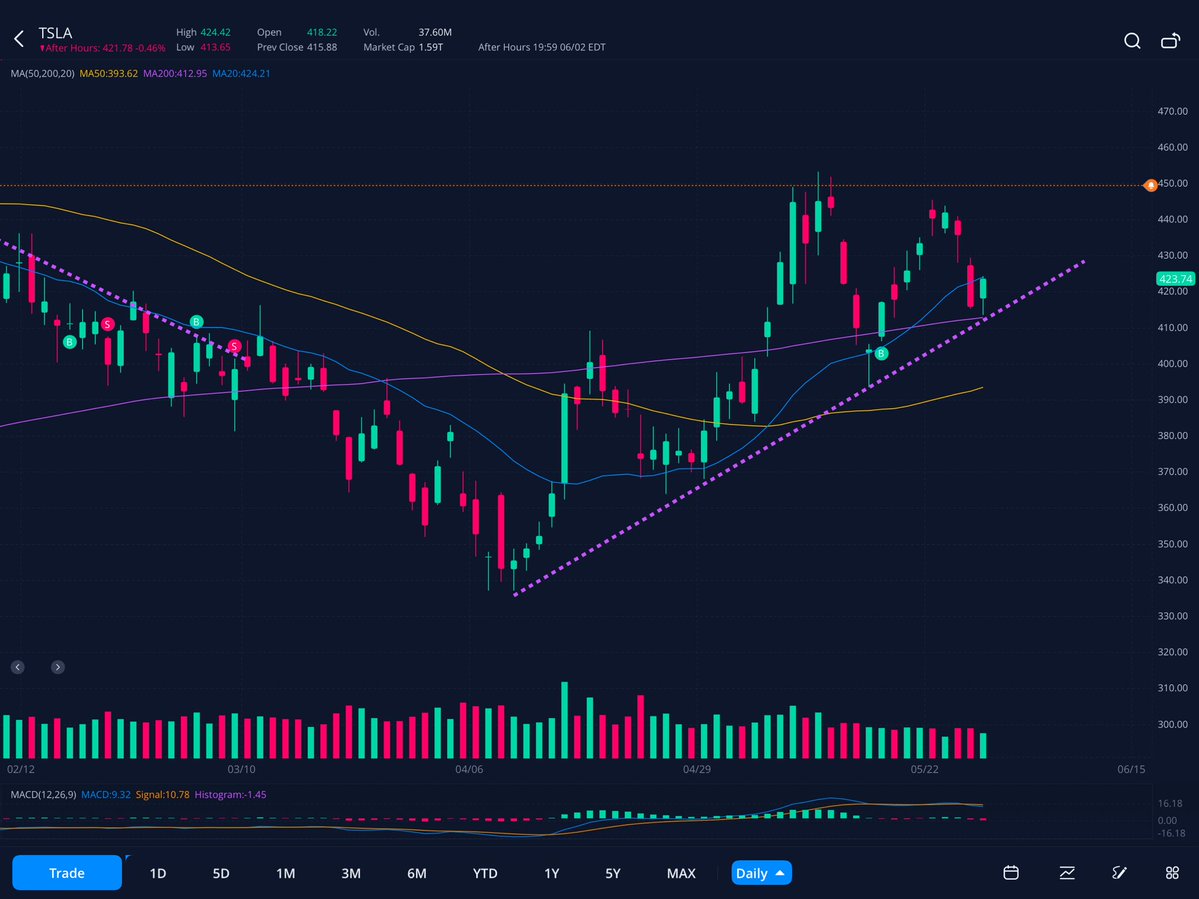The width and height of the screenshot is (1199, 899).
Task: Go back using the top-left arrow
Action: pos(19,38)
